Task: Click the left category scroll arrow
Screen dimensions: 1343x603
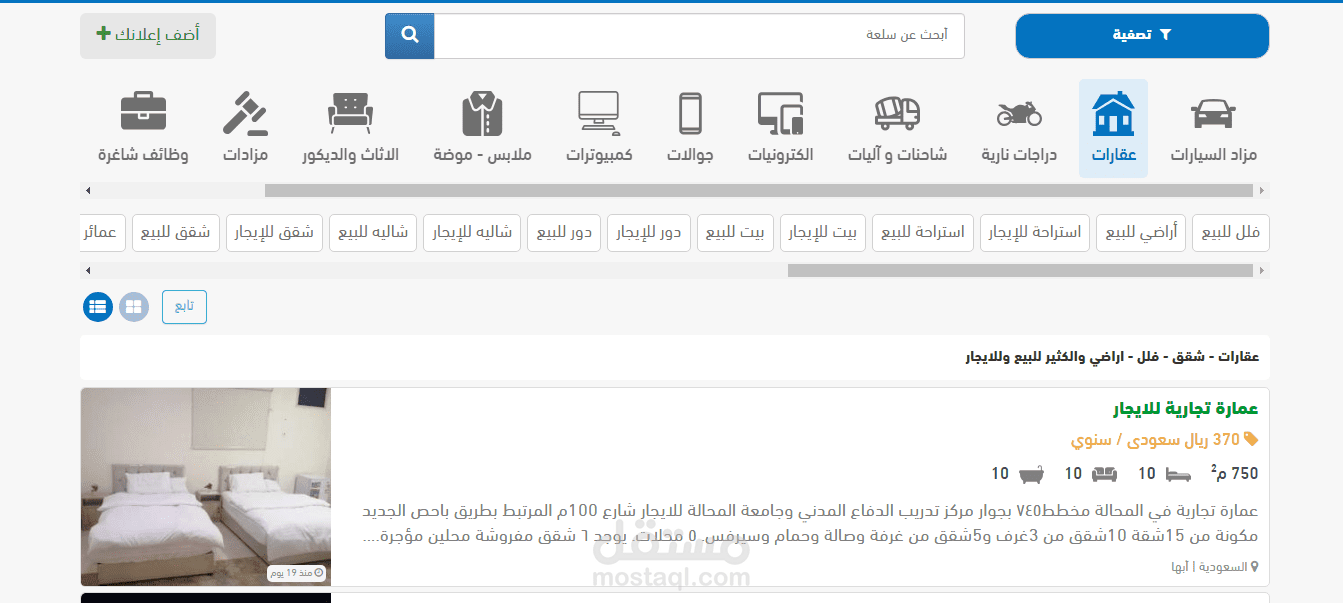Action: (x=88, y=188)
